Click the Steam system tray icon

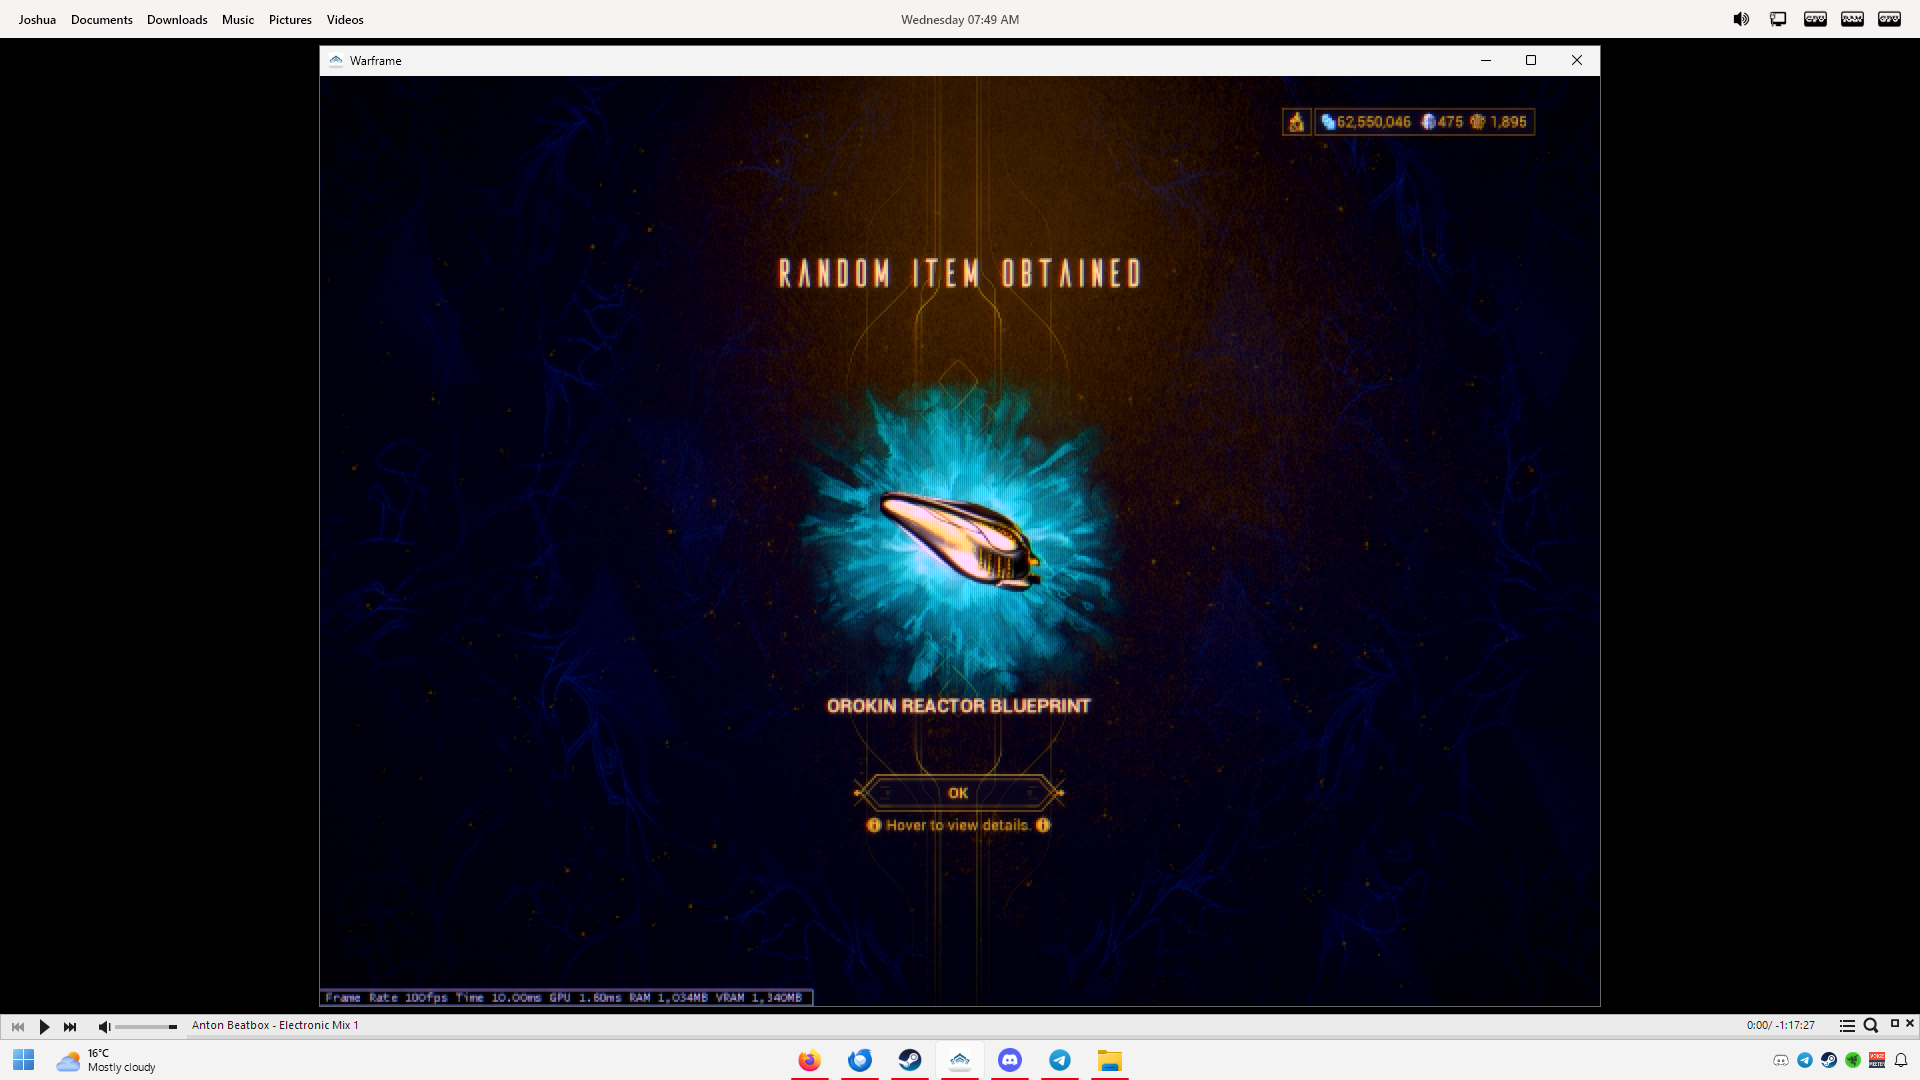(1829, 1060)
